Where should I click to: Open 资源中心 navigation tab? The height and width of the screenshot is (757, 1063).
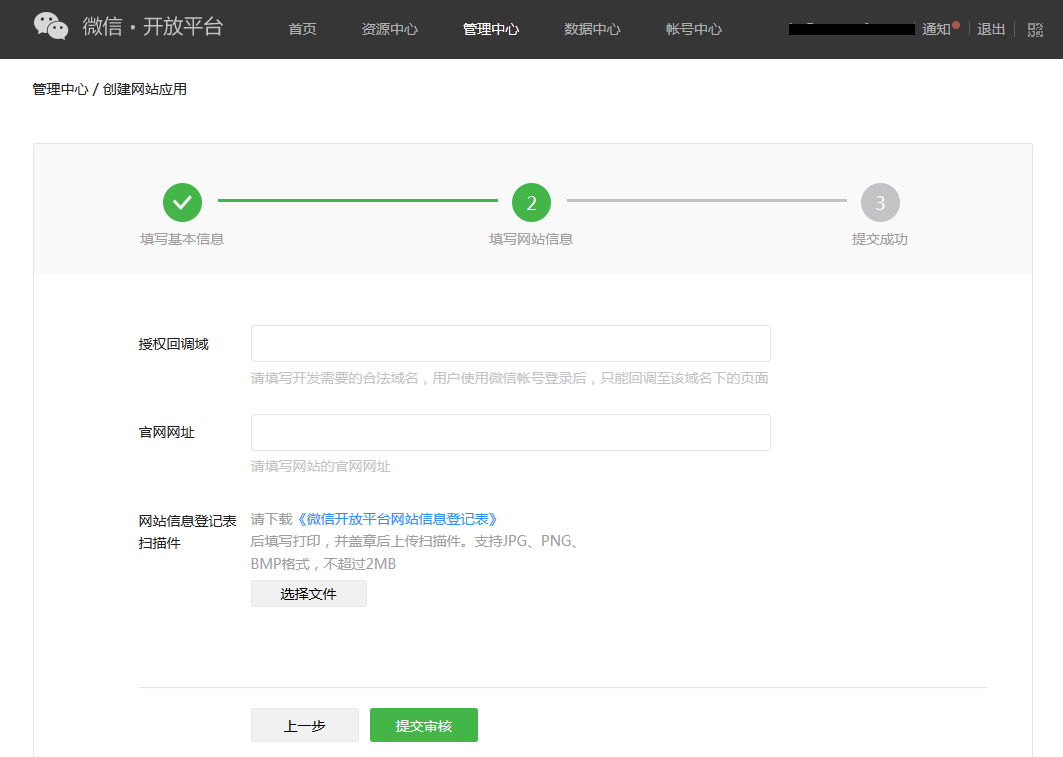click(x=390, y=29)
